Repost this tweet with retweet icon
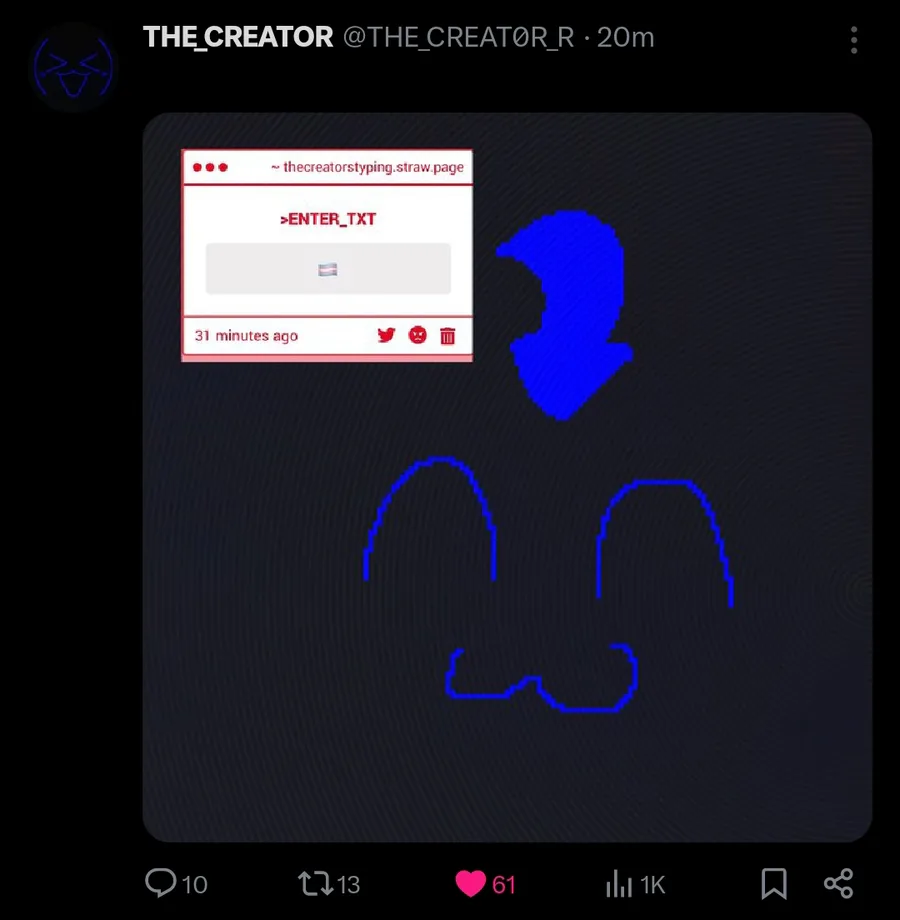 tap(316, 884)
